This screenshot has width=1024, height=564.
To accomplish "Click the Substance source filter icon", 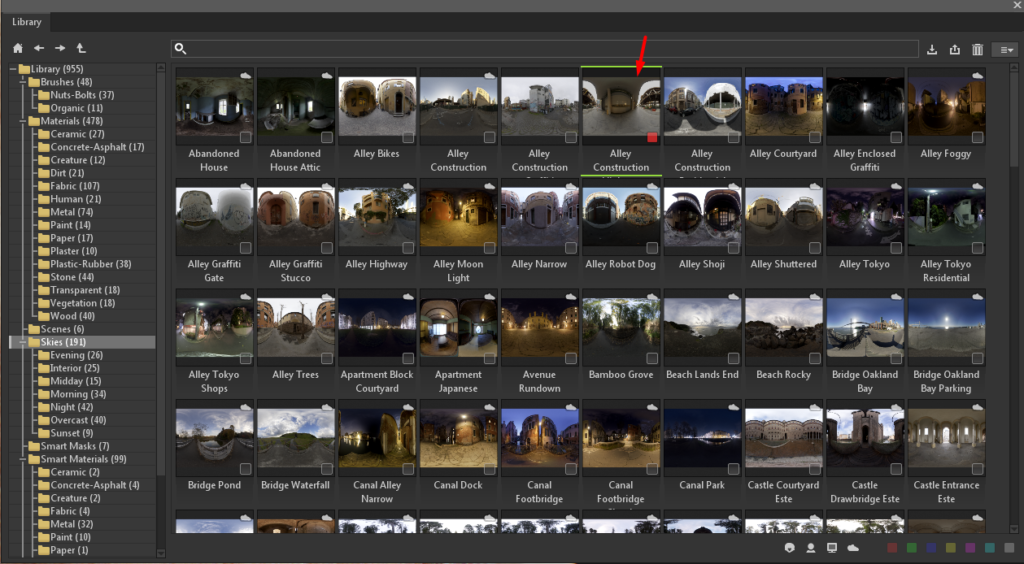I will tap(790, 548).
